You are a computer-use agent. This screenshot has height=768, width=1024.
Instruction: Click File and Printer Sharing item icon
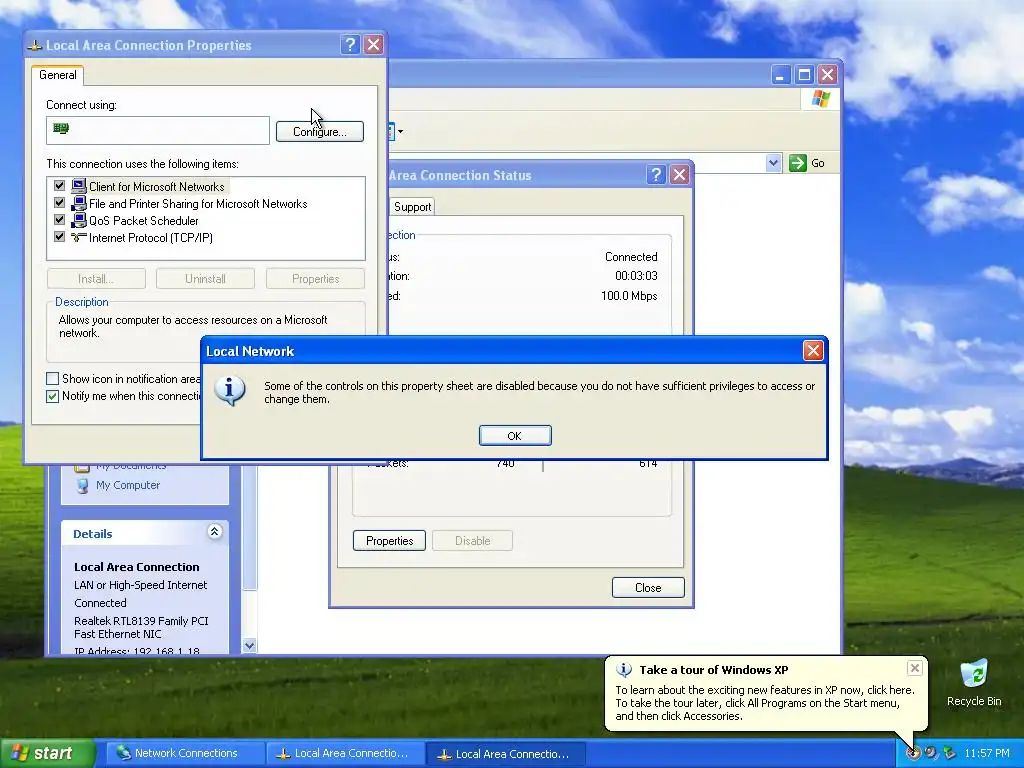point(78,203)
